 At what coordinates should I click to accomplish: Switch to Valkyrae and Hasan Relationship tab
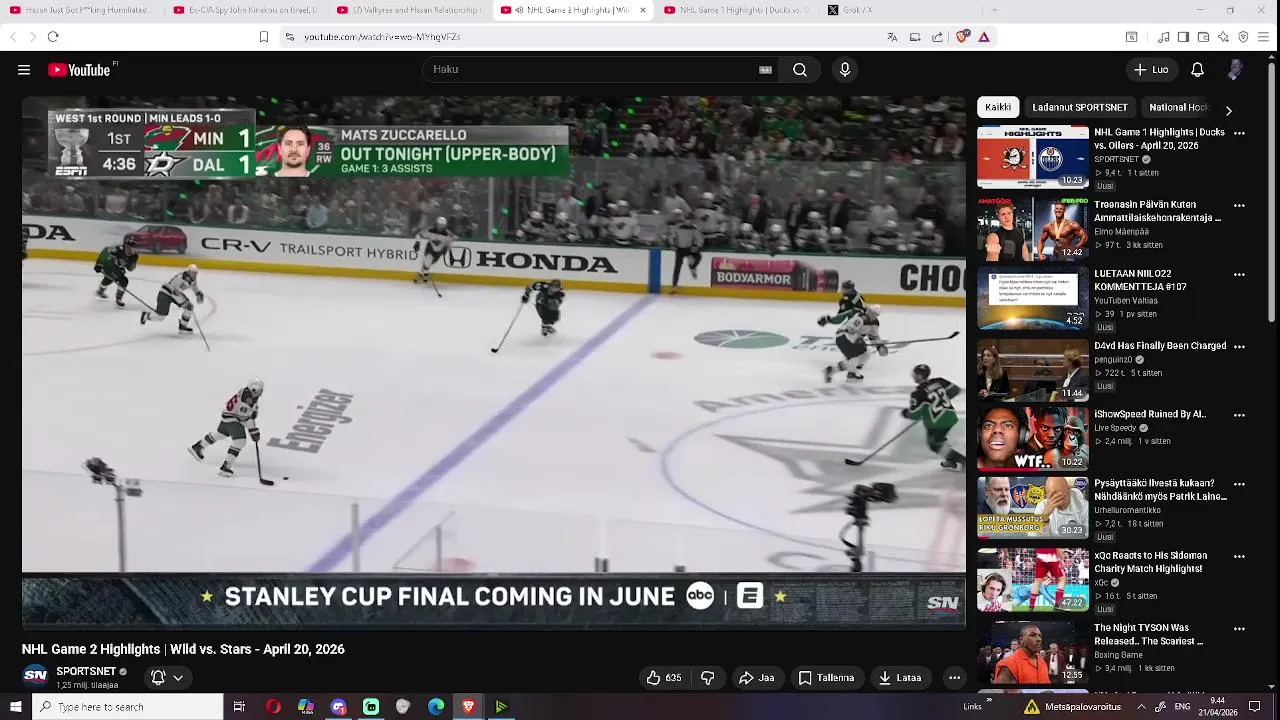coord(409,10)
